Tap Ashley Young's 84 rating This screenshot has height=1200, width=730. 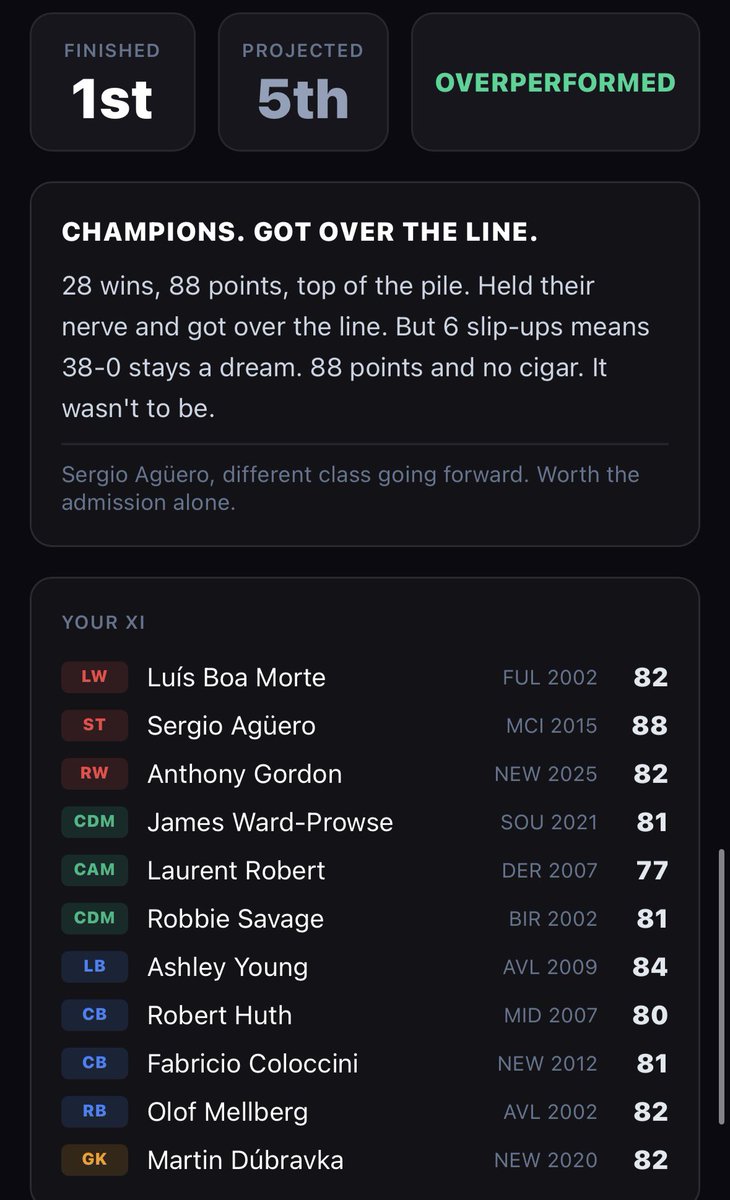(650, 967)
